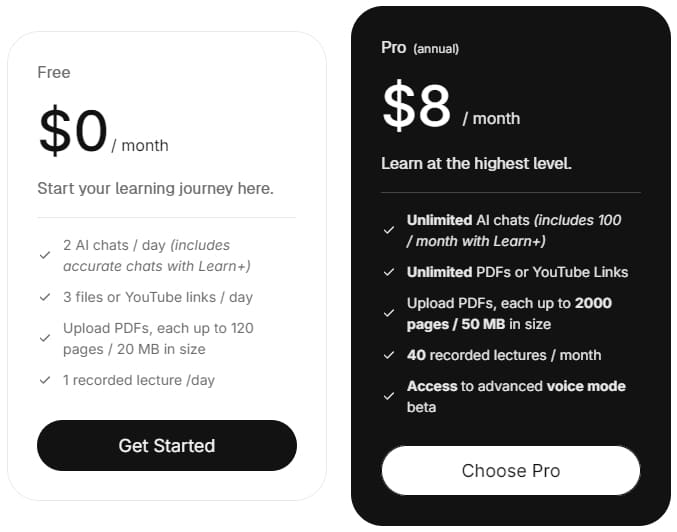Click checkmark beside advanced voice mode beta
The height and width of the screenshot is (532, 677).
coord(389,396)
